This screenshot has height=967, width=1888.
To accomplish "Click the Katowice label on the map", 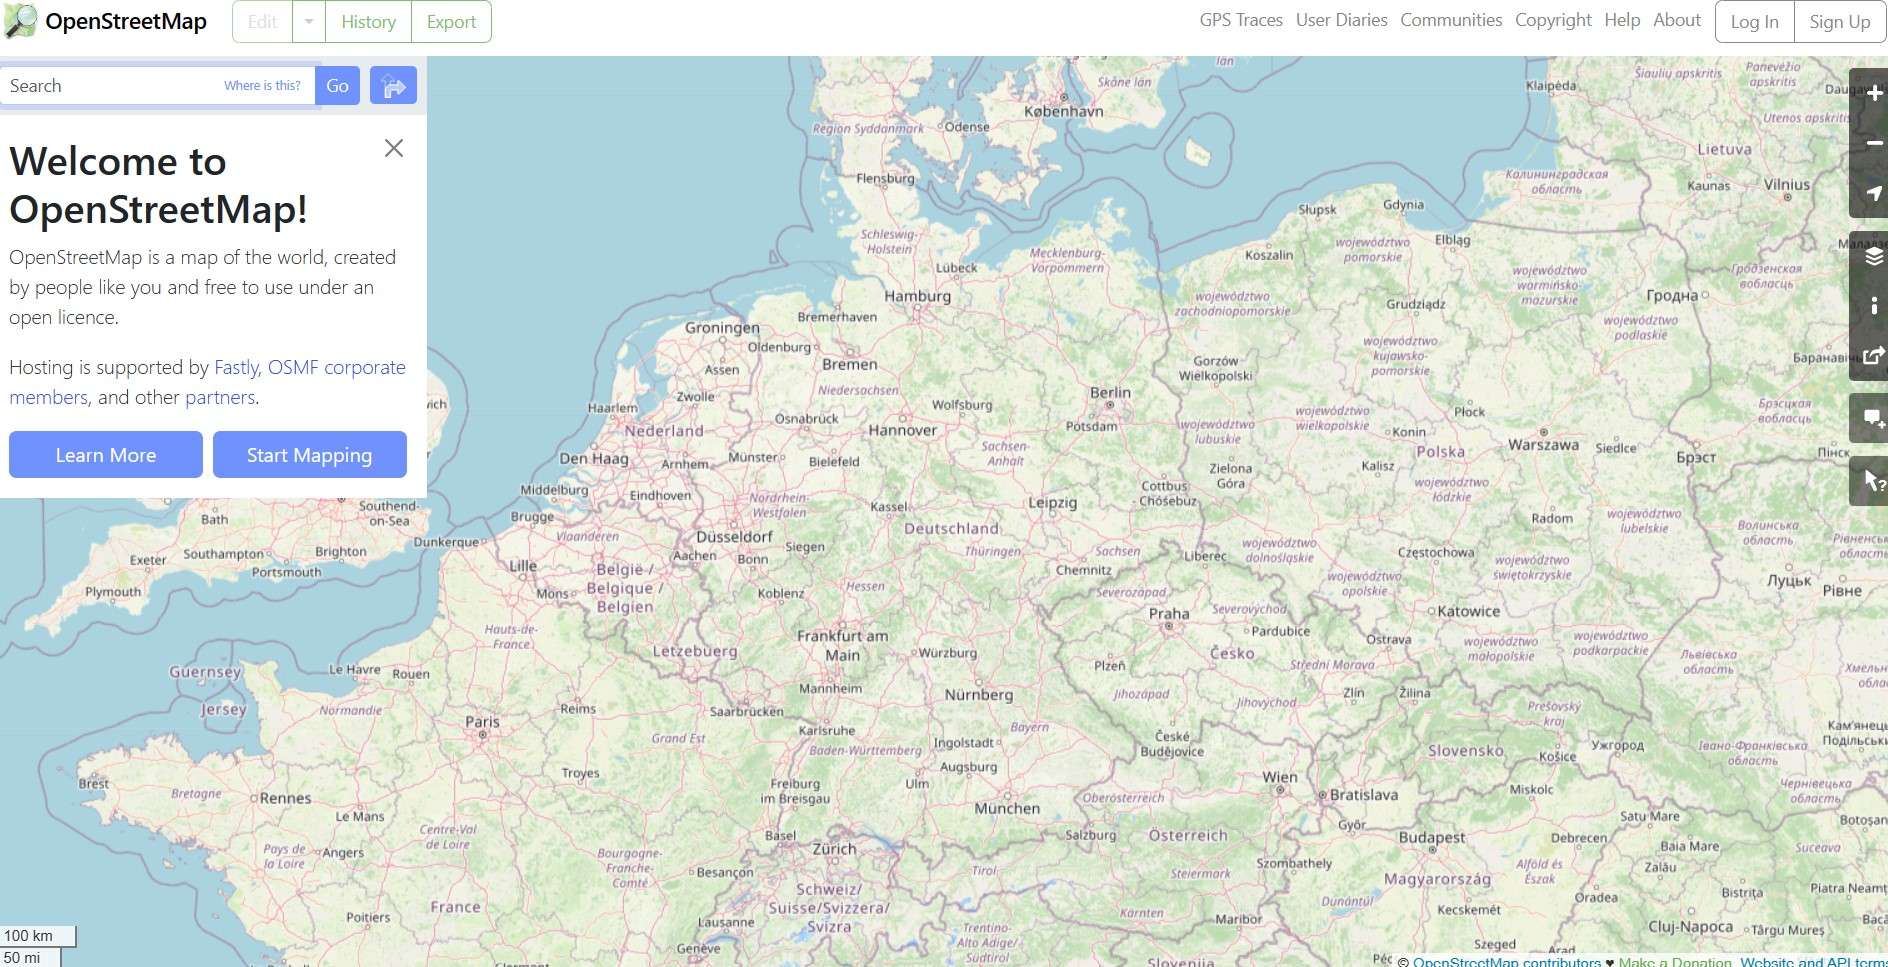I will (1469, 611).
